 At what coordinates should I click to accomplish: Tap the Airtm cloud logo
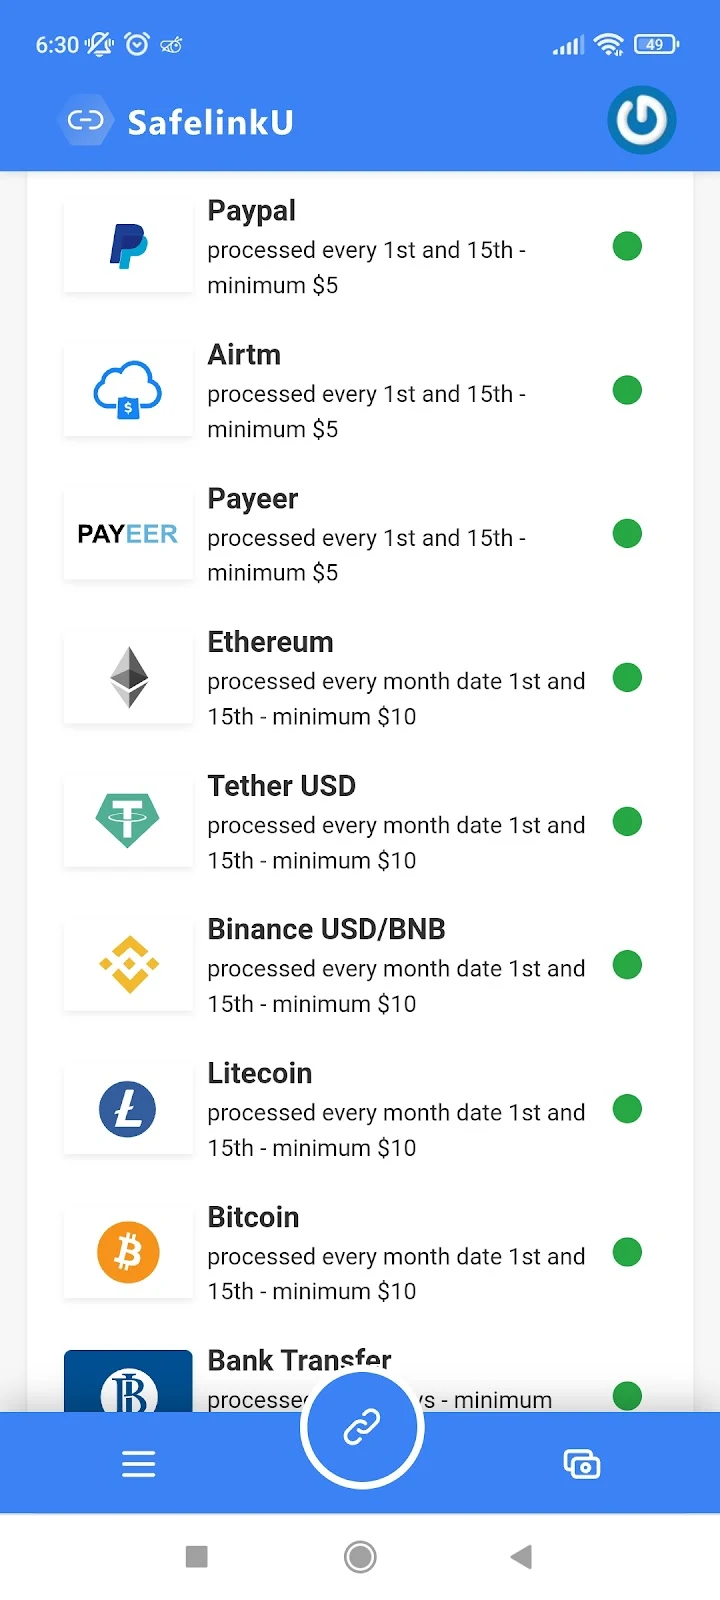128,390
